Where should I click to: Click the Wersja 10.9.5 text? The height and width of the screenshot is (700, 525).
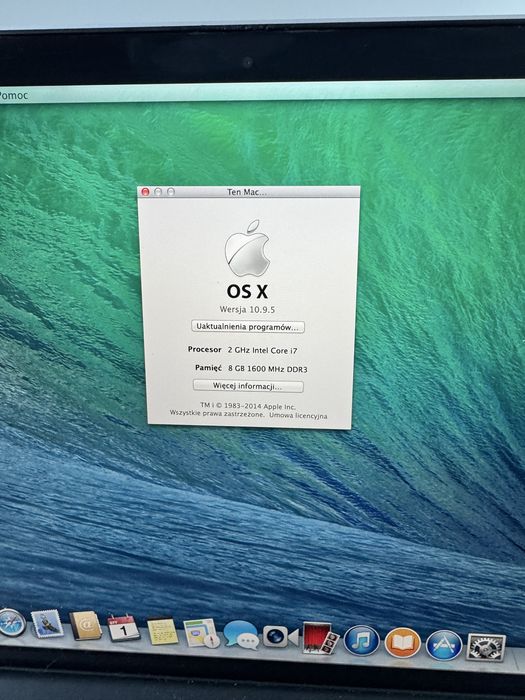[247, 309]
